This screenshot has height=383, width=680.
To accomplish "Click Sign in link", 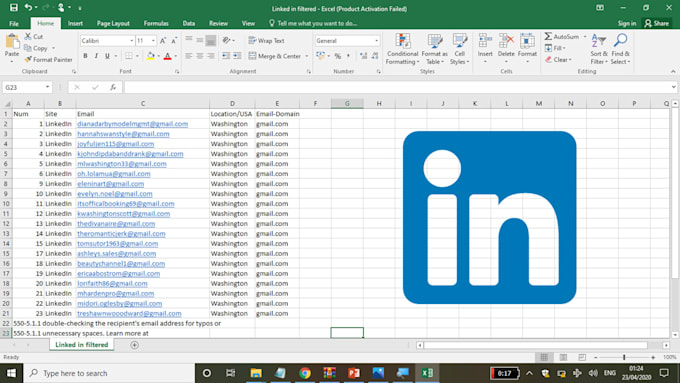I will [627, 23].
